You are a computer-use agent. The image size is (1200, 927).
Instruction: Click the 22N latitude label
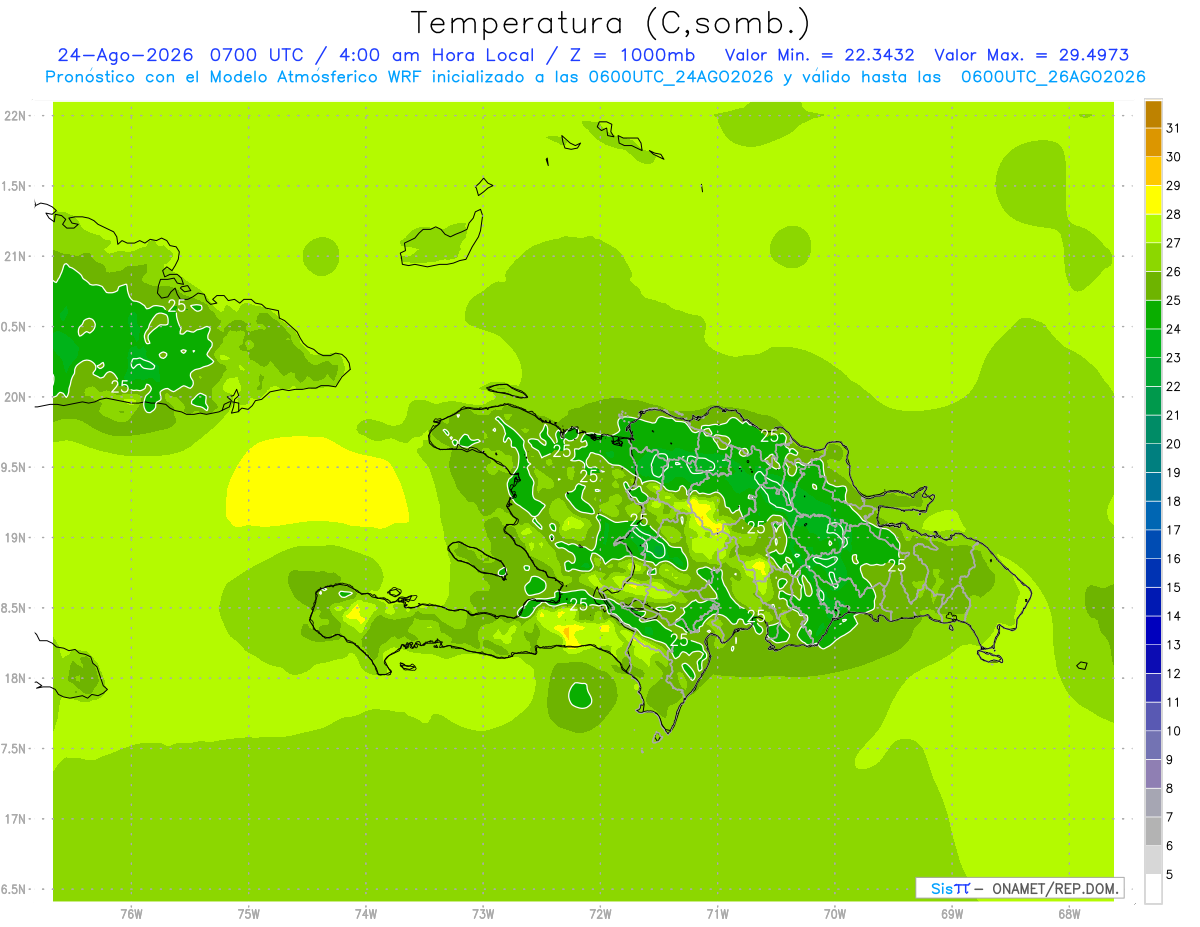point(16,116)
